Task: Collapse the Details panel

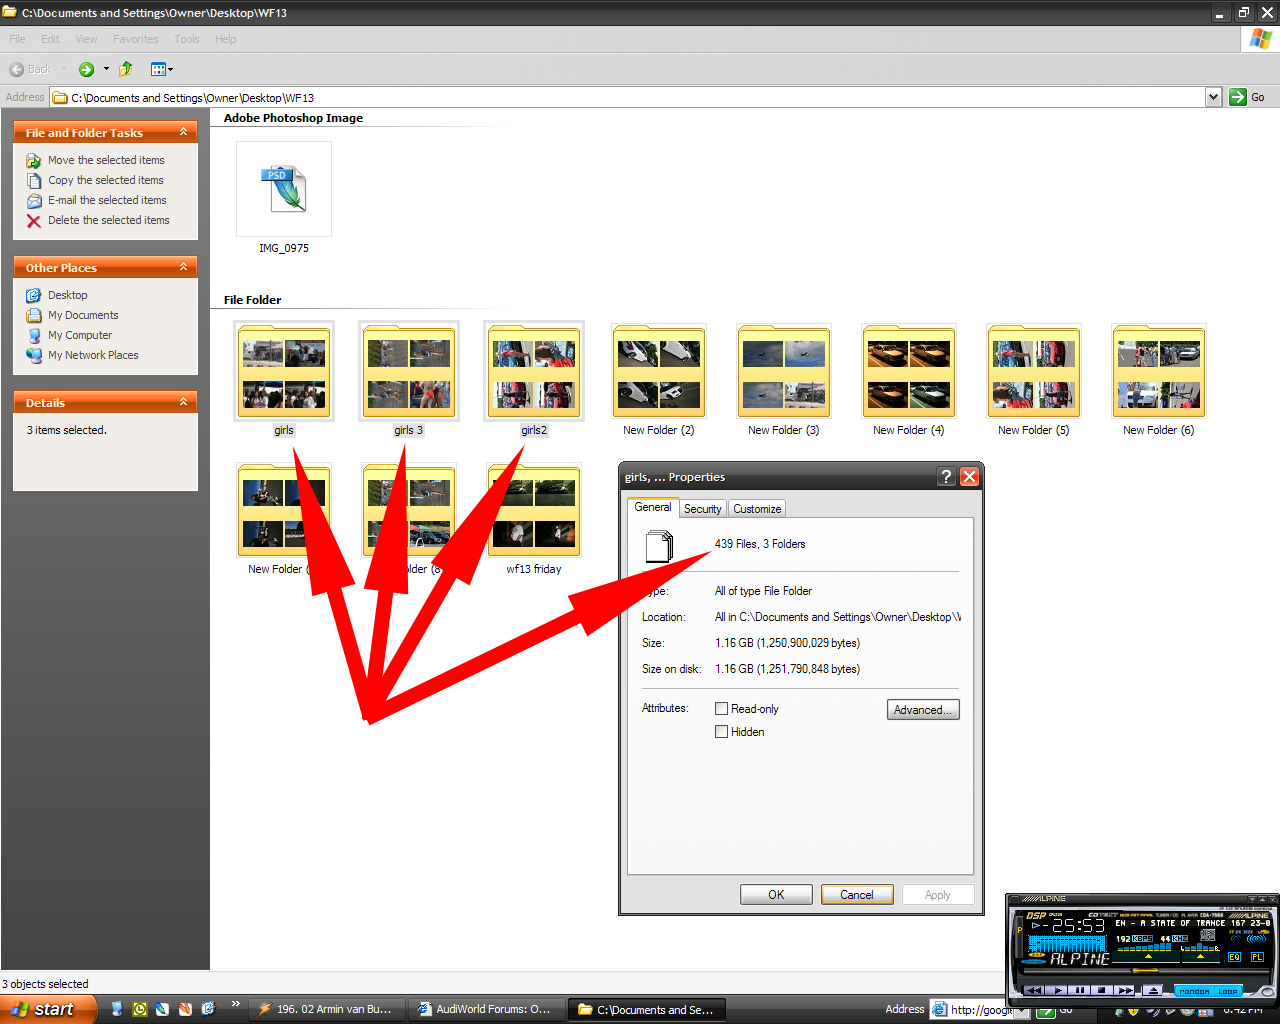Action: 183,402
